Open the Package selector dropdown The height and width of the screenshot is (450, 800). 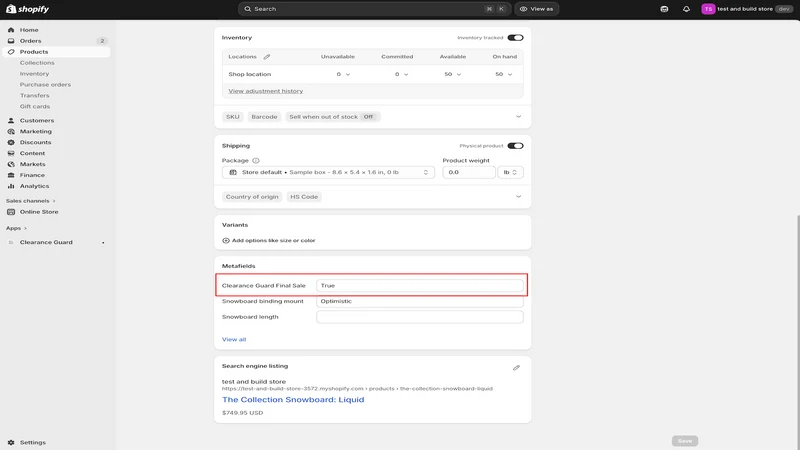coord(328,172)
